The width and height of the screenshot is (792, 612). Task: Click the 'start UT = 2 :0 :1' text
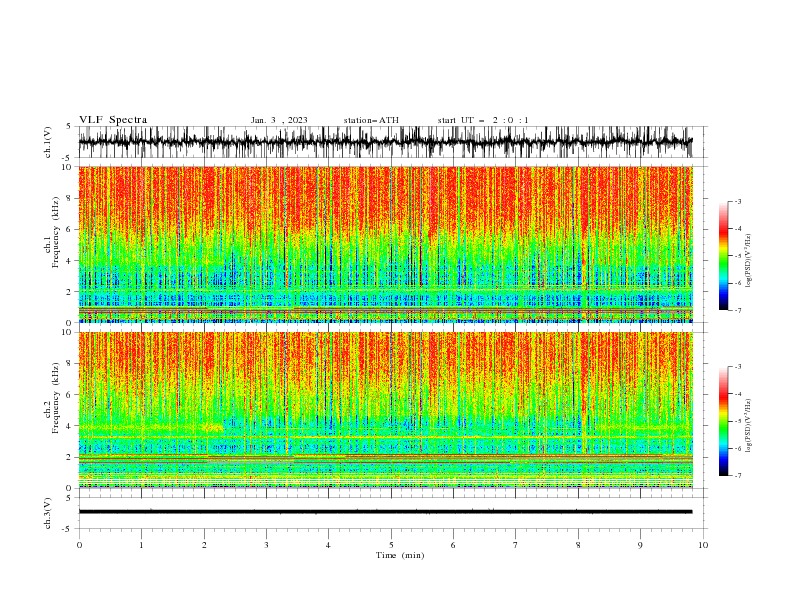[483, 120]
